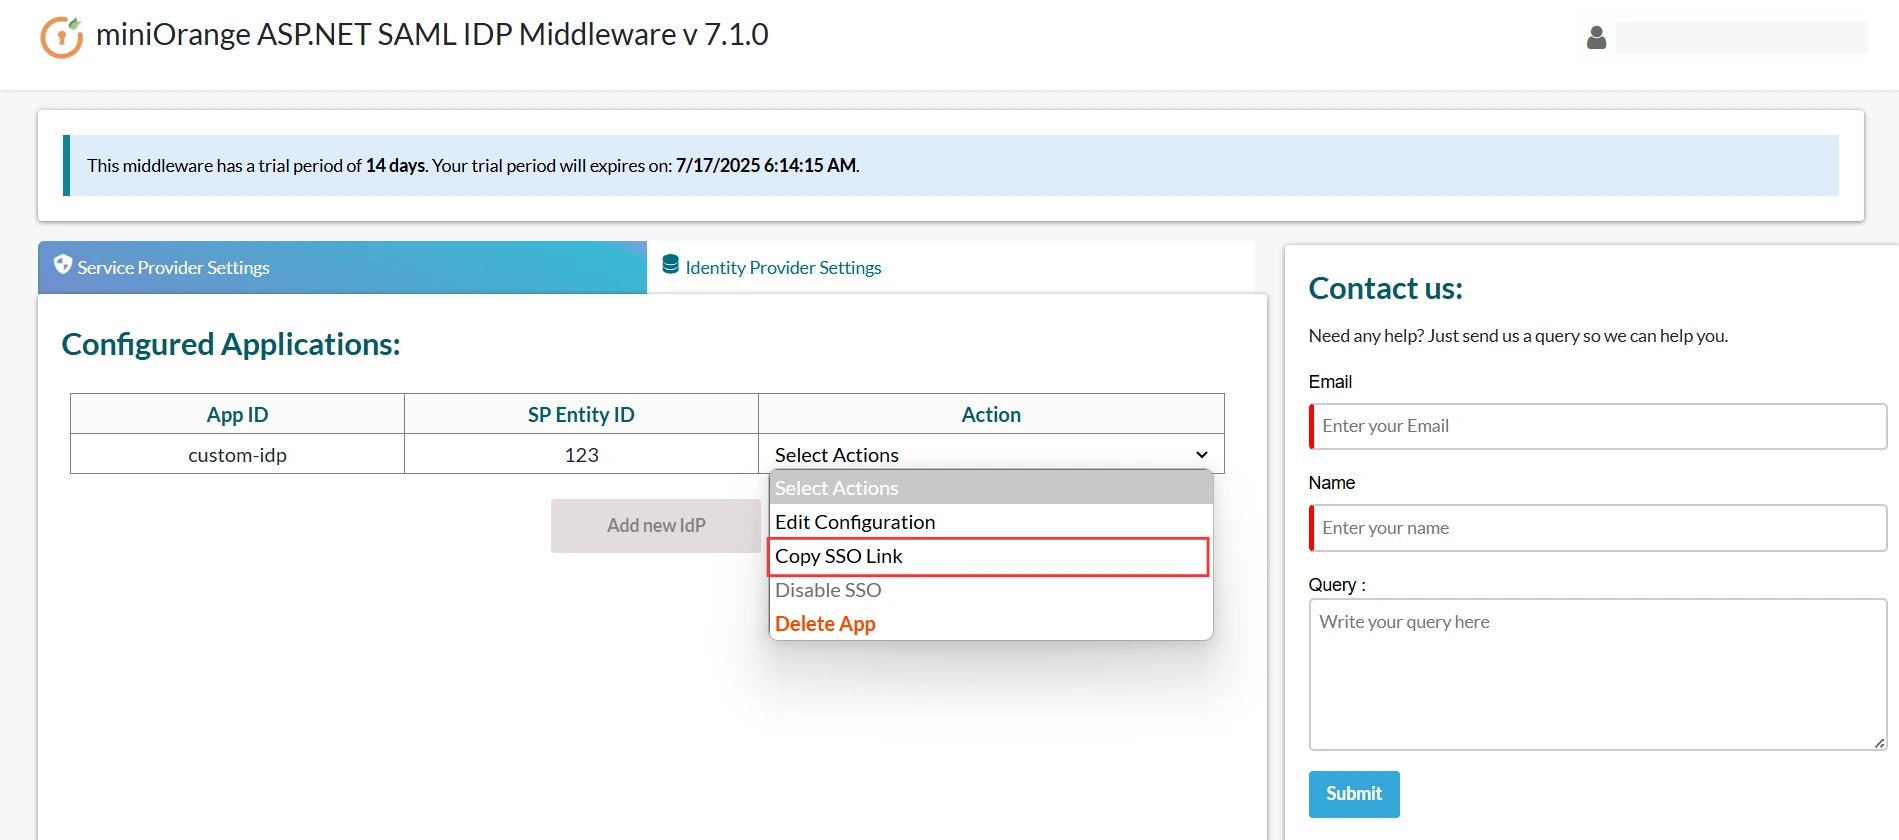Screen dimensions: 1899x840
Task: Click the miniOrange logo icon
Action: pyautogui.click(x=62, y=37)
